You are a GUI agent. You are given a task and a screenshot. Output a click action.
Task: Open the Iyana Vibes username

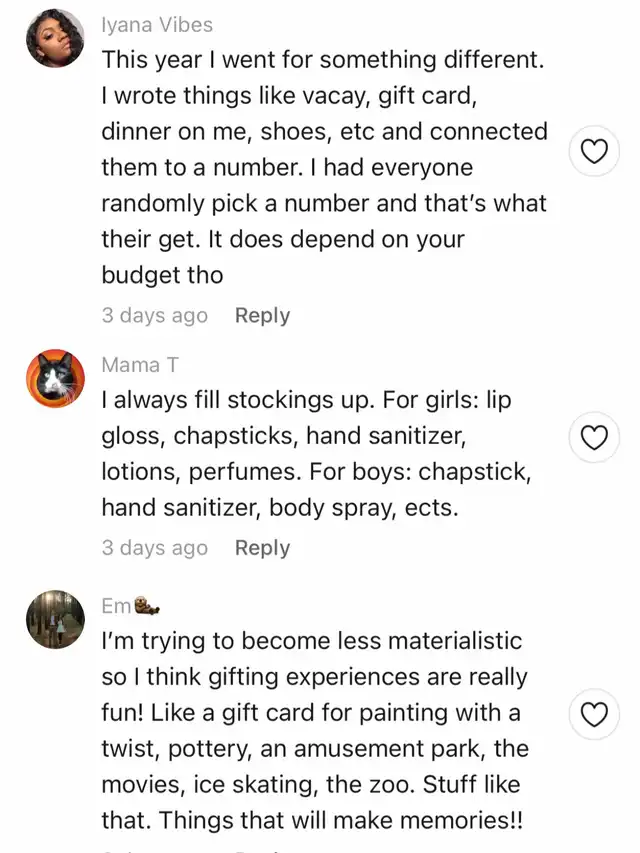(157, 24)
